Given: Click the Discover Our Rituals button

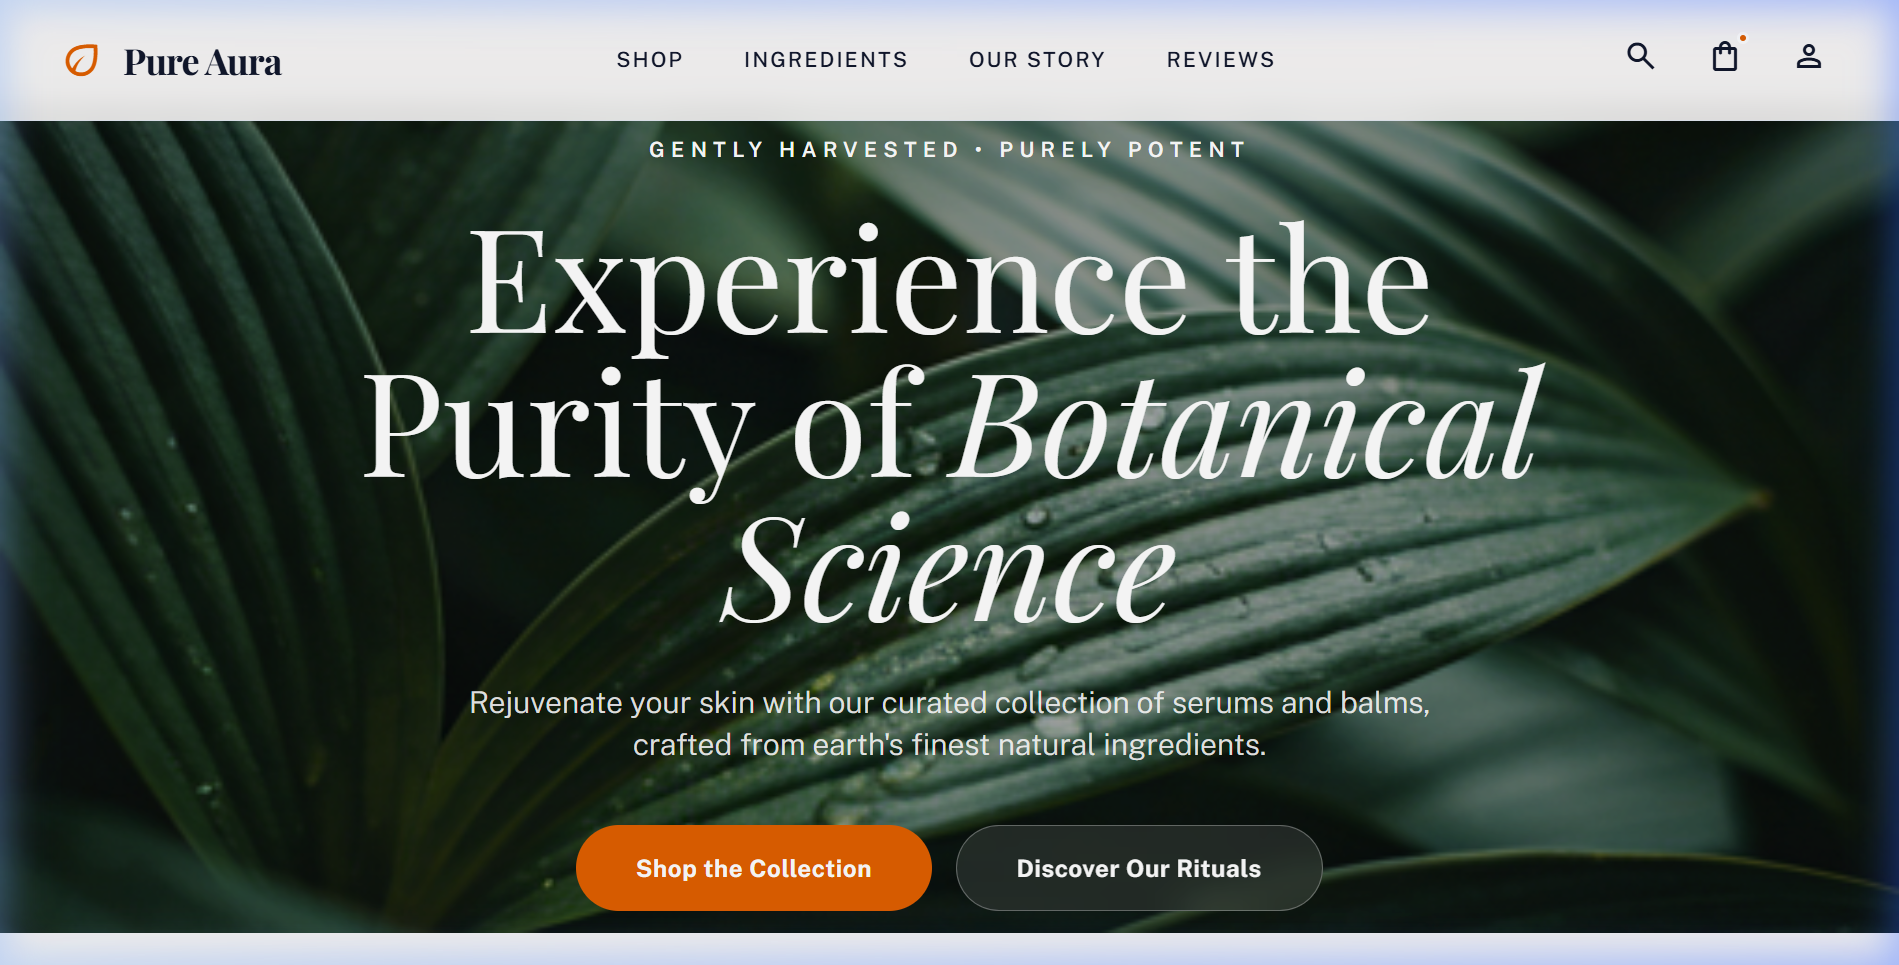Looking at the screenshot, I should pyautogui.click(x=1138, y=868).
